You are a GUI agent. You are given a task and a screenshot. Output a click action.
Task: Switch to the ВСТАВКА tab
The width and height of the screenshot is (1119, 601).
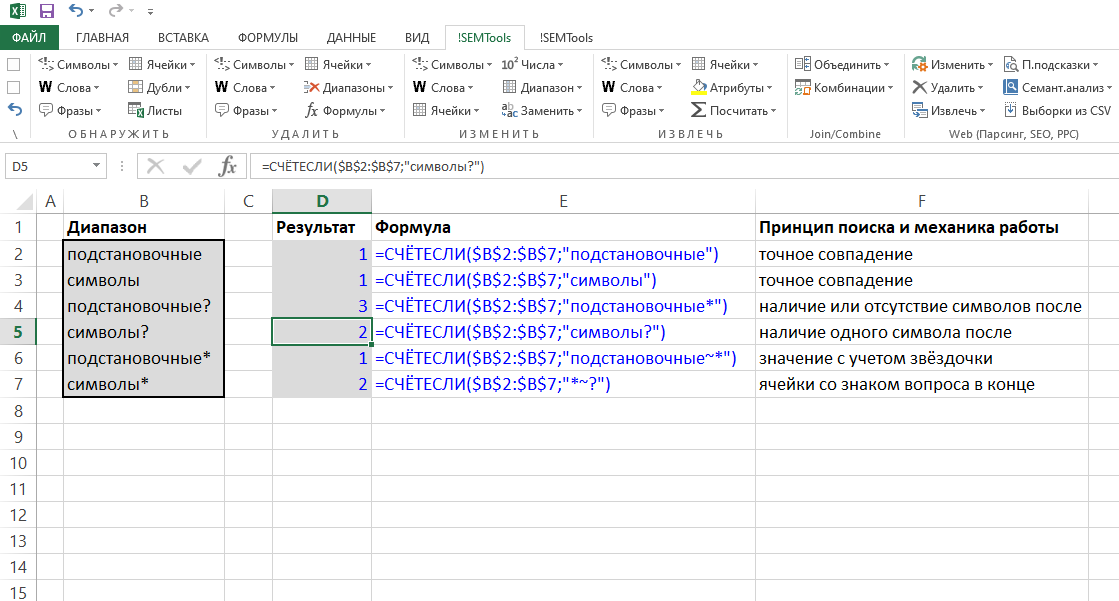(x=183, y=38)
